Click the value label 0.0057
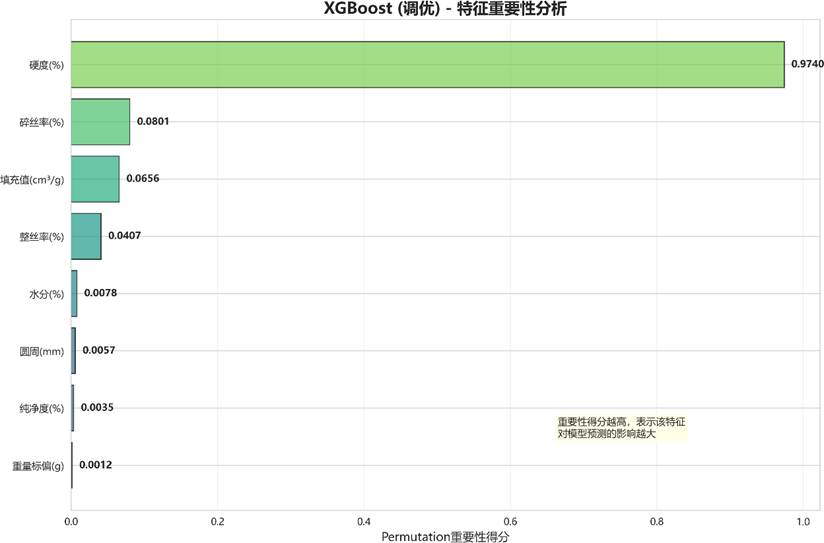 click(99, 350)
